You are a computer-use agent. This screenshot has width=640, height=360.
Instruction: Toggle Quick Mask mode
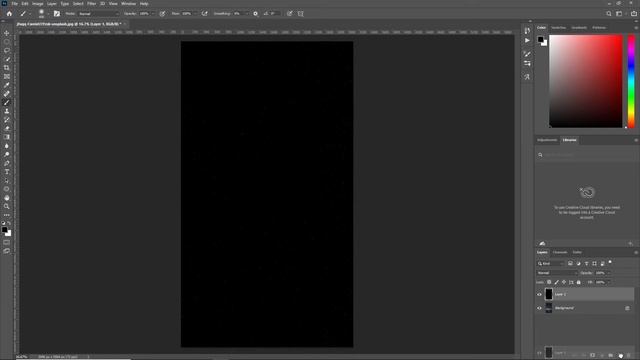pyautogui.click(x=7, y=242)
